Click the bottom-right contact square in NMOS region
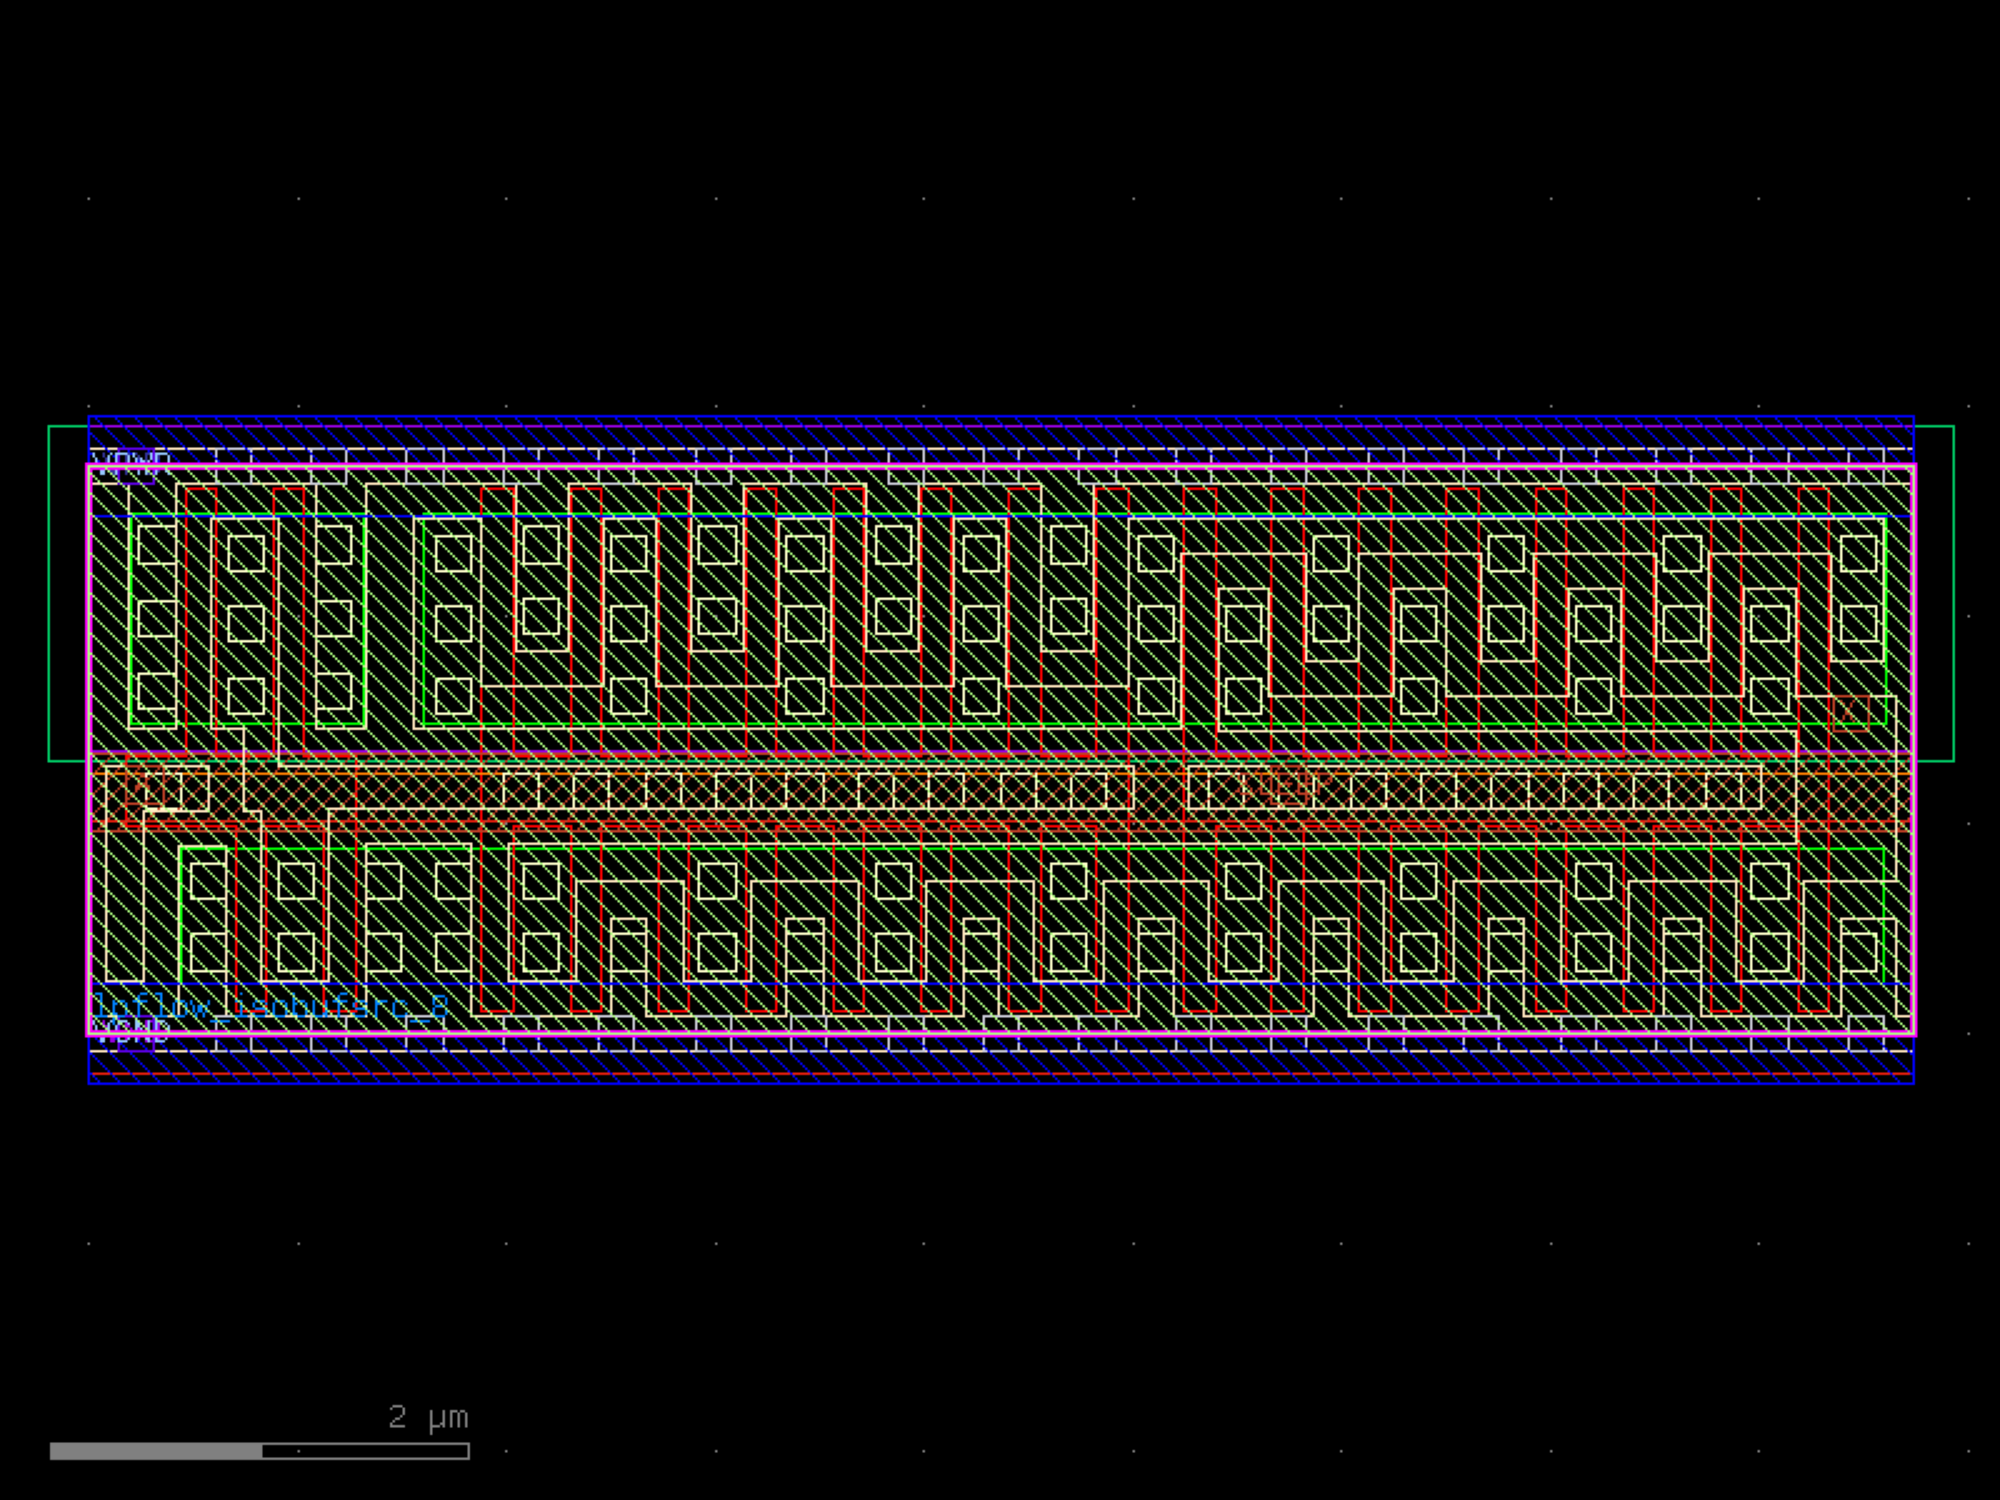 point(1858,951)
